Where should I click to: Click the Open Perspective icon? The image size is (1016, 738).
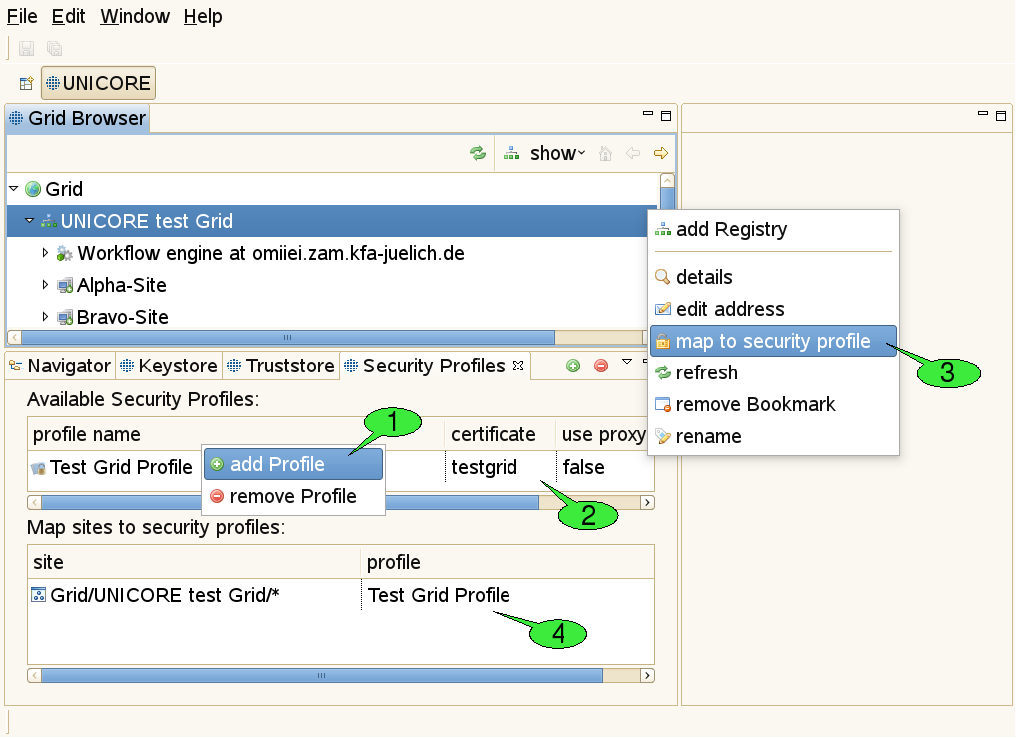pyautogui.click(x=27, y=84)
